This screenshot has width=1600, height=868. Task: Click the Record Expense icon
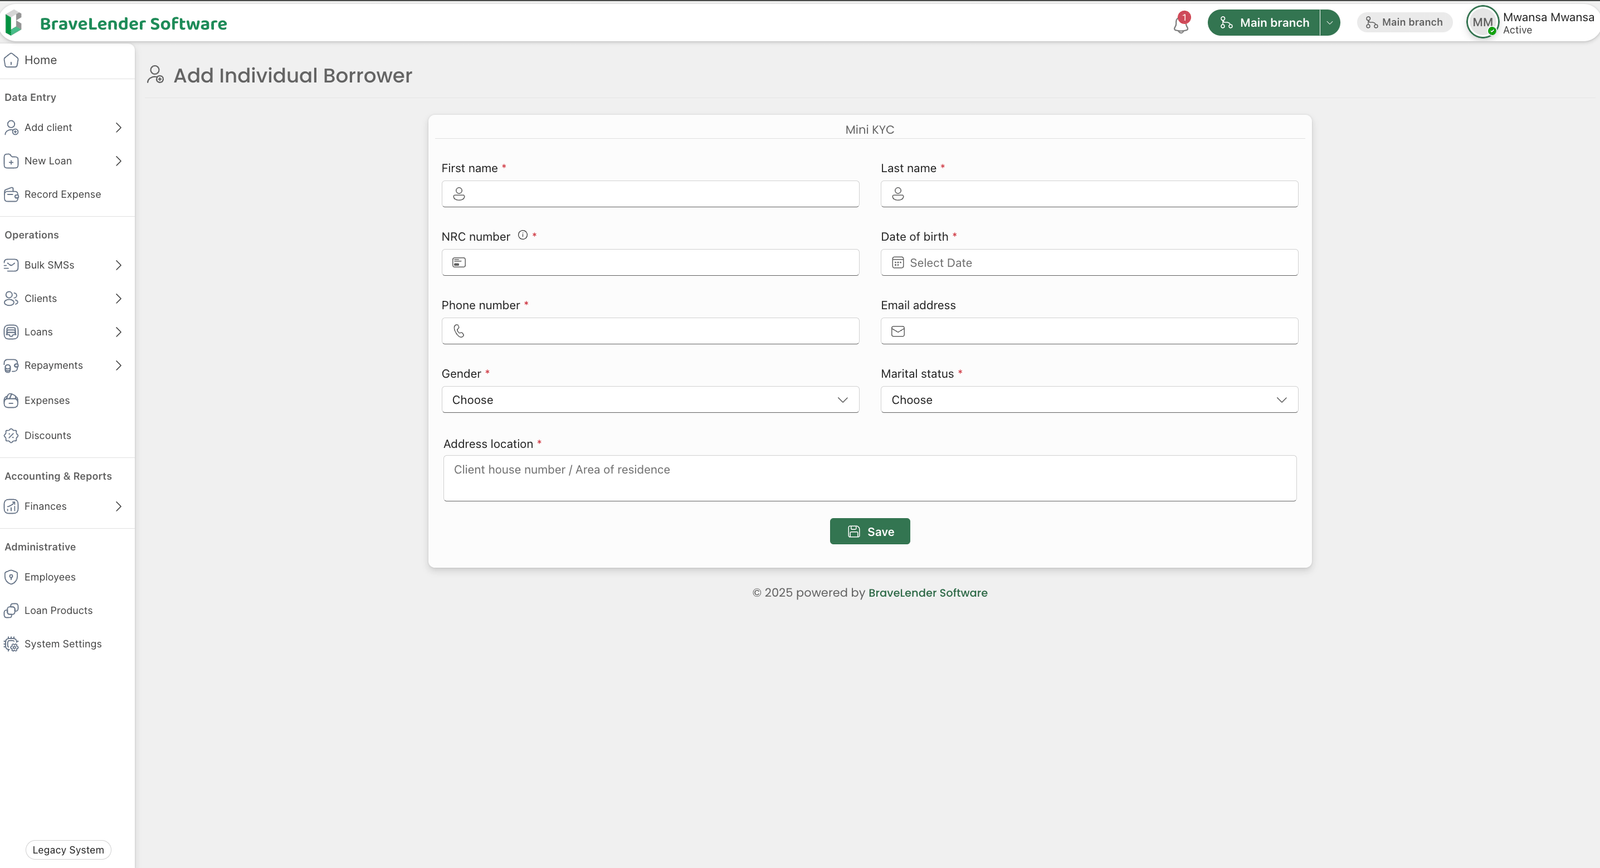click(11, 195)
